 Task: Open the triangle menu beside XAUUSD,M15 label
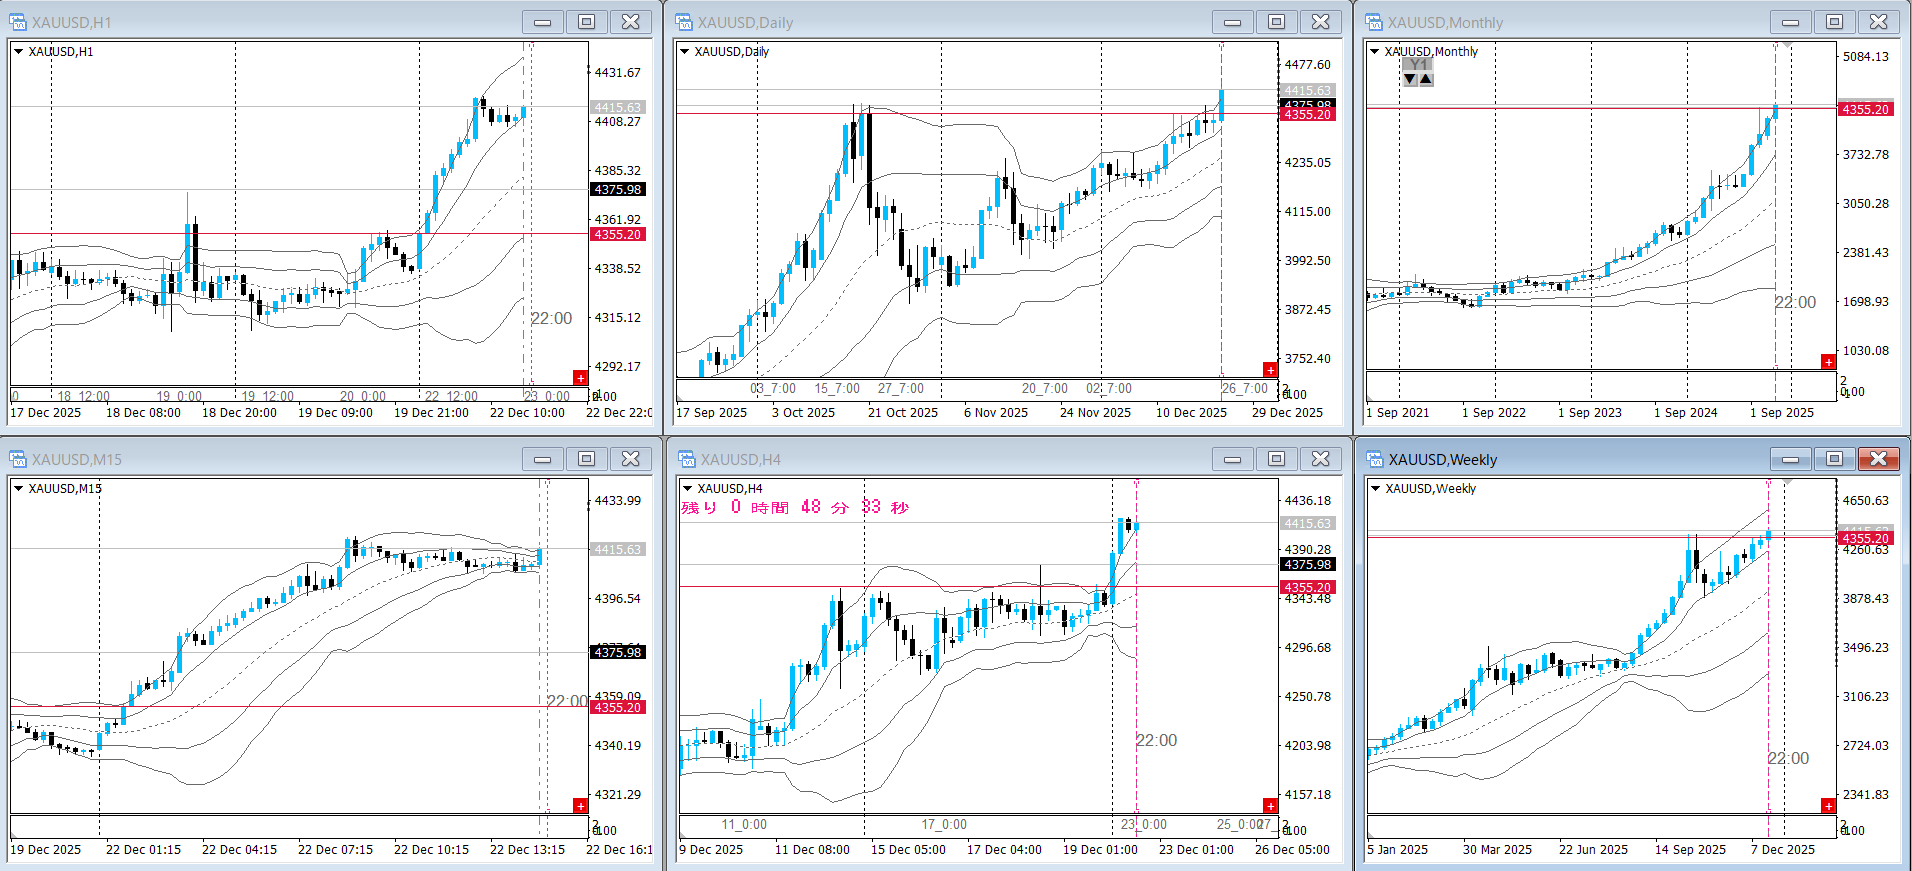pos(18,488)
